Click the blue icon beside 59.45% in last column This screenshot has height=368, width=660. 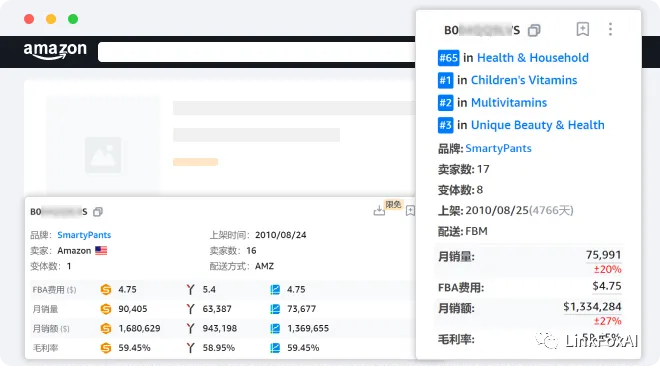[275, 348]
